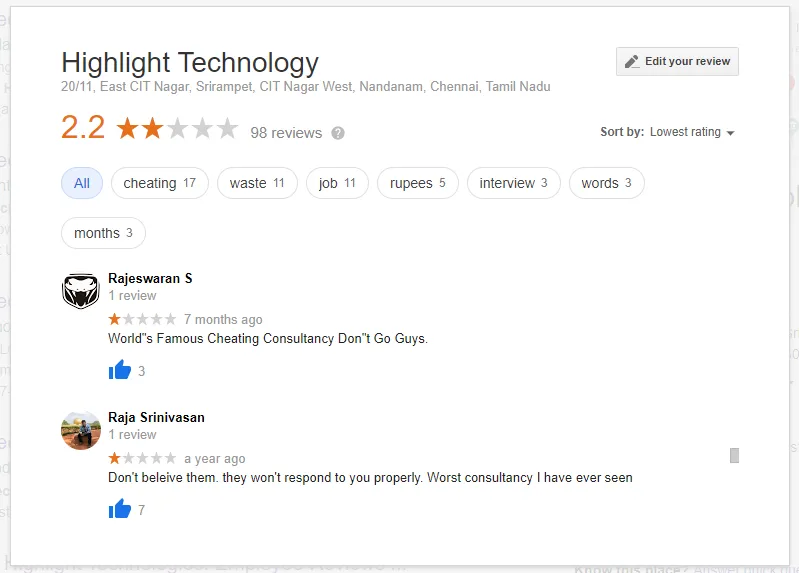
Task: Select the All filter chip
Action: coord(82,183)
